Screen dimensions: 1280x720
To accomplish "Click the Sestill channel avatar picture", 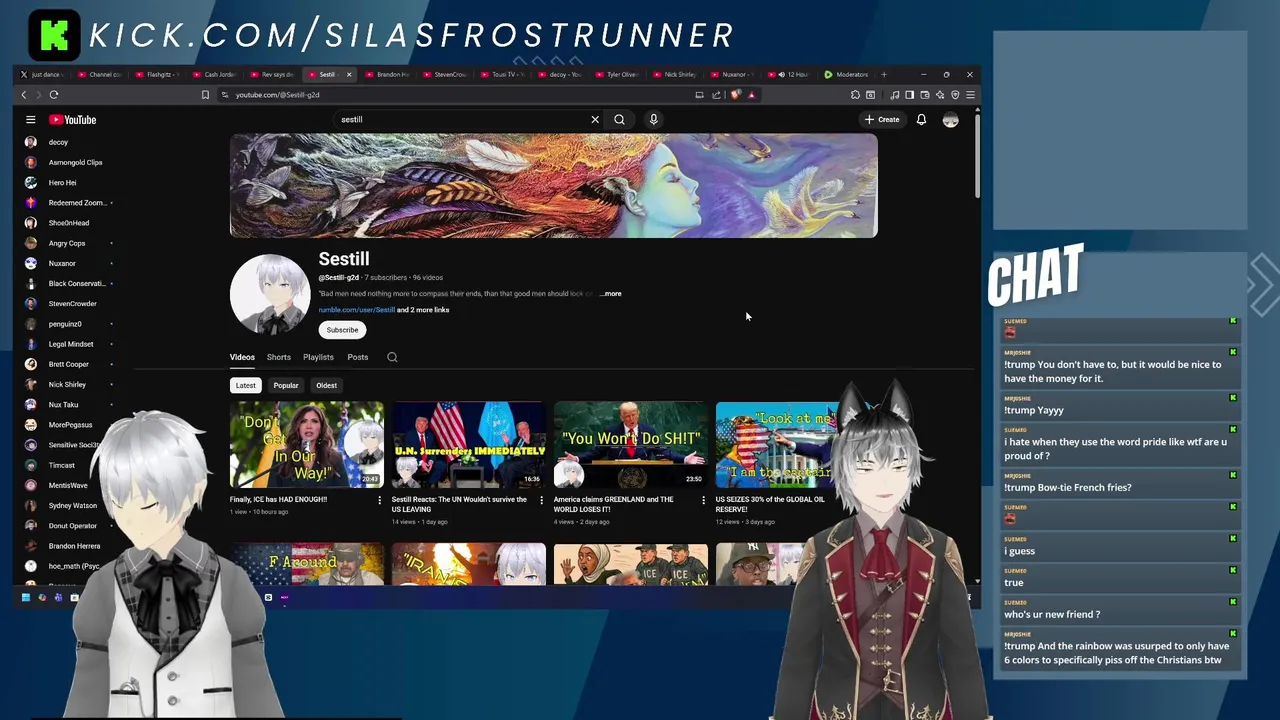I will pos(270,294).
